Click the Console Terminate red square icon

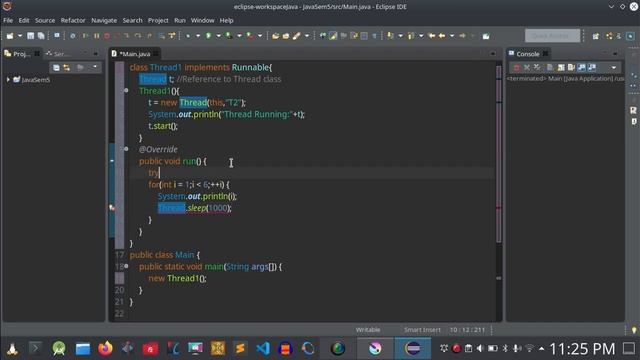516,67
